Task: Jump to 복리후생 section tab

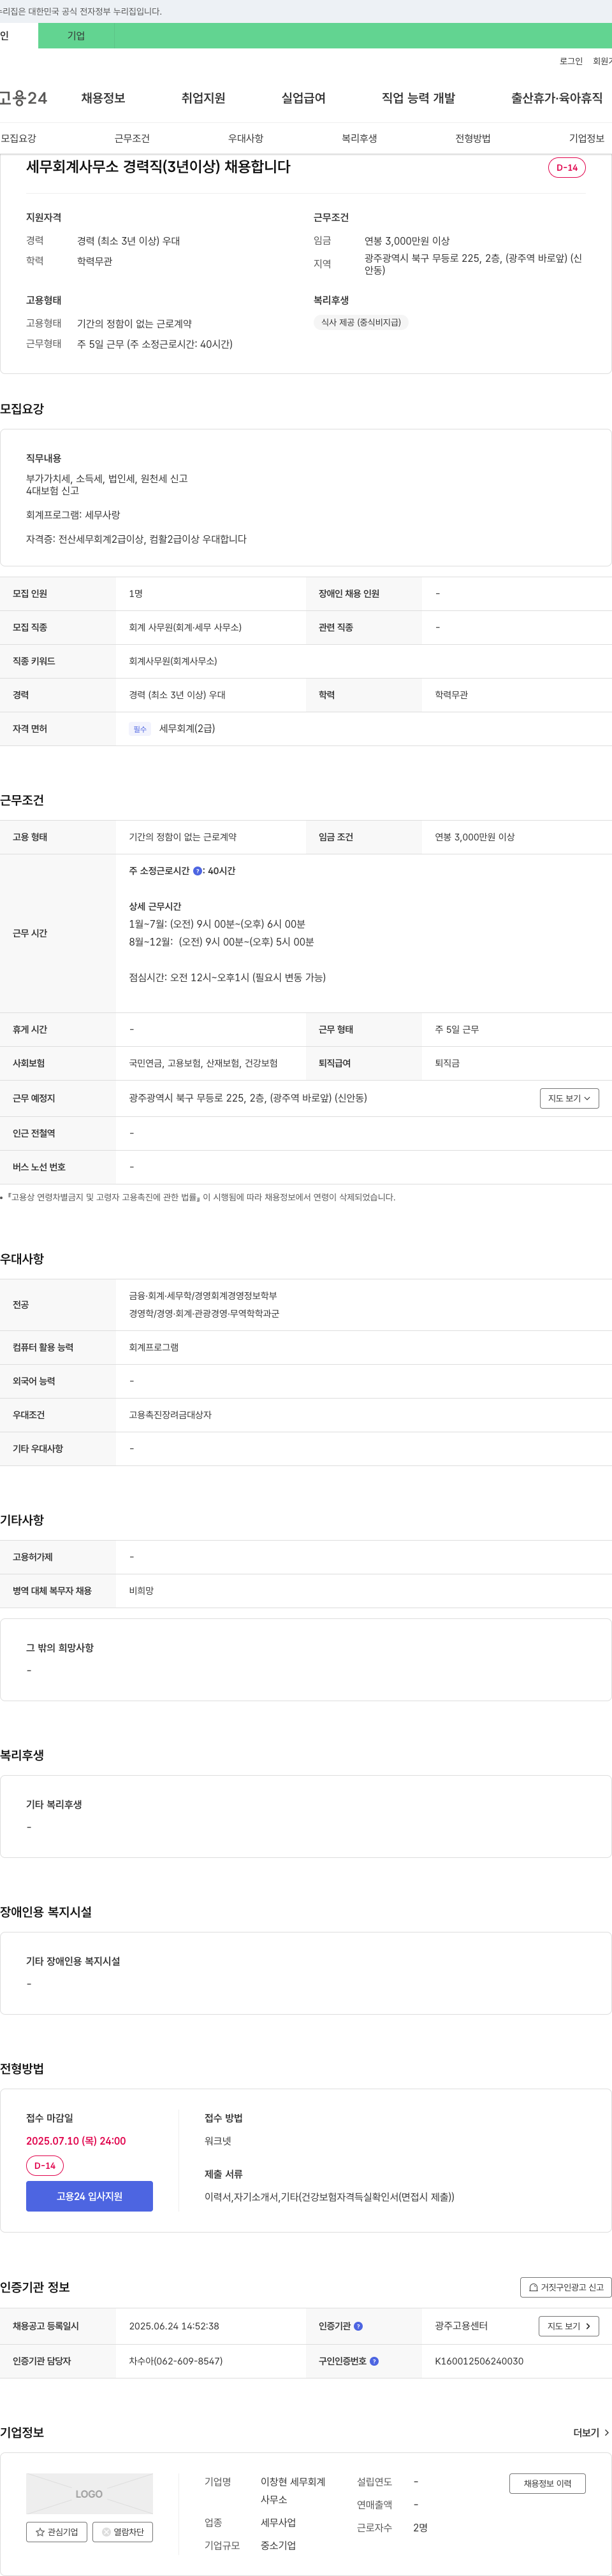Action: click(x=359, y=138)
